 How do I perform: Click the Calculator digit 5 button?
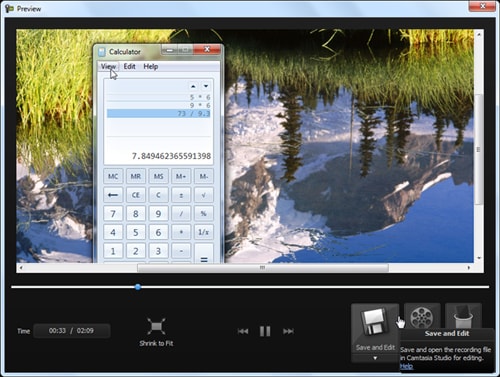click(136, 232)
